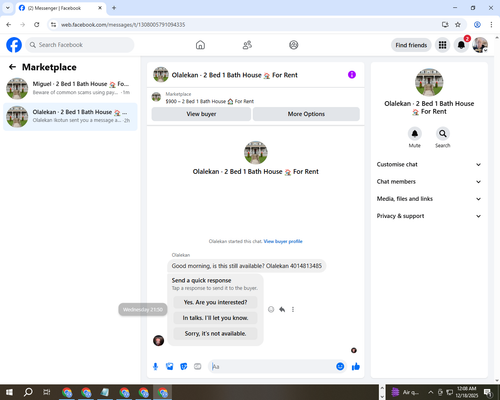Show hidden system tray icons chevron
The width and height of the screenshot is (500, 400).
tap(430, 392)
